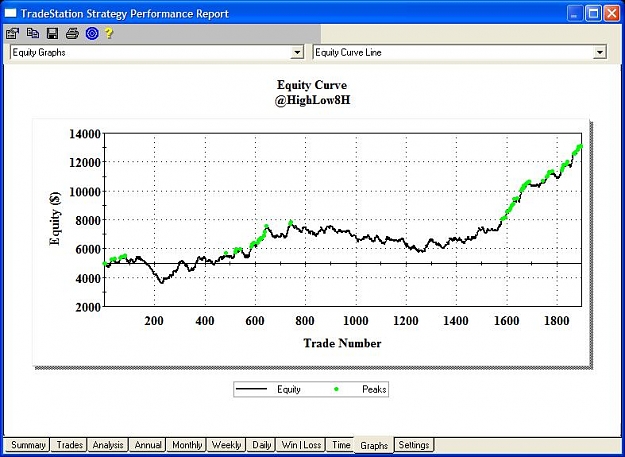This screenshot has width=625, height=457.
Task: Close the Performance Report window
Action: click(611, 14)
